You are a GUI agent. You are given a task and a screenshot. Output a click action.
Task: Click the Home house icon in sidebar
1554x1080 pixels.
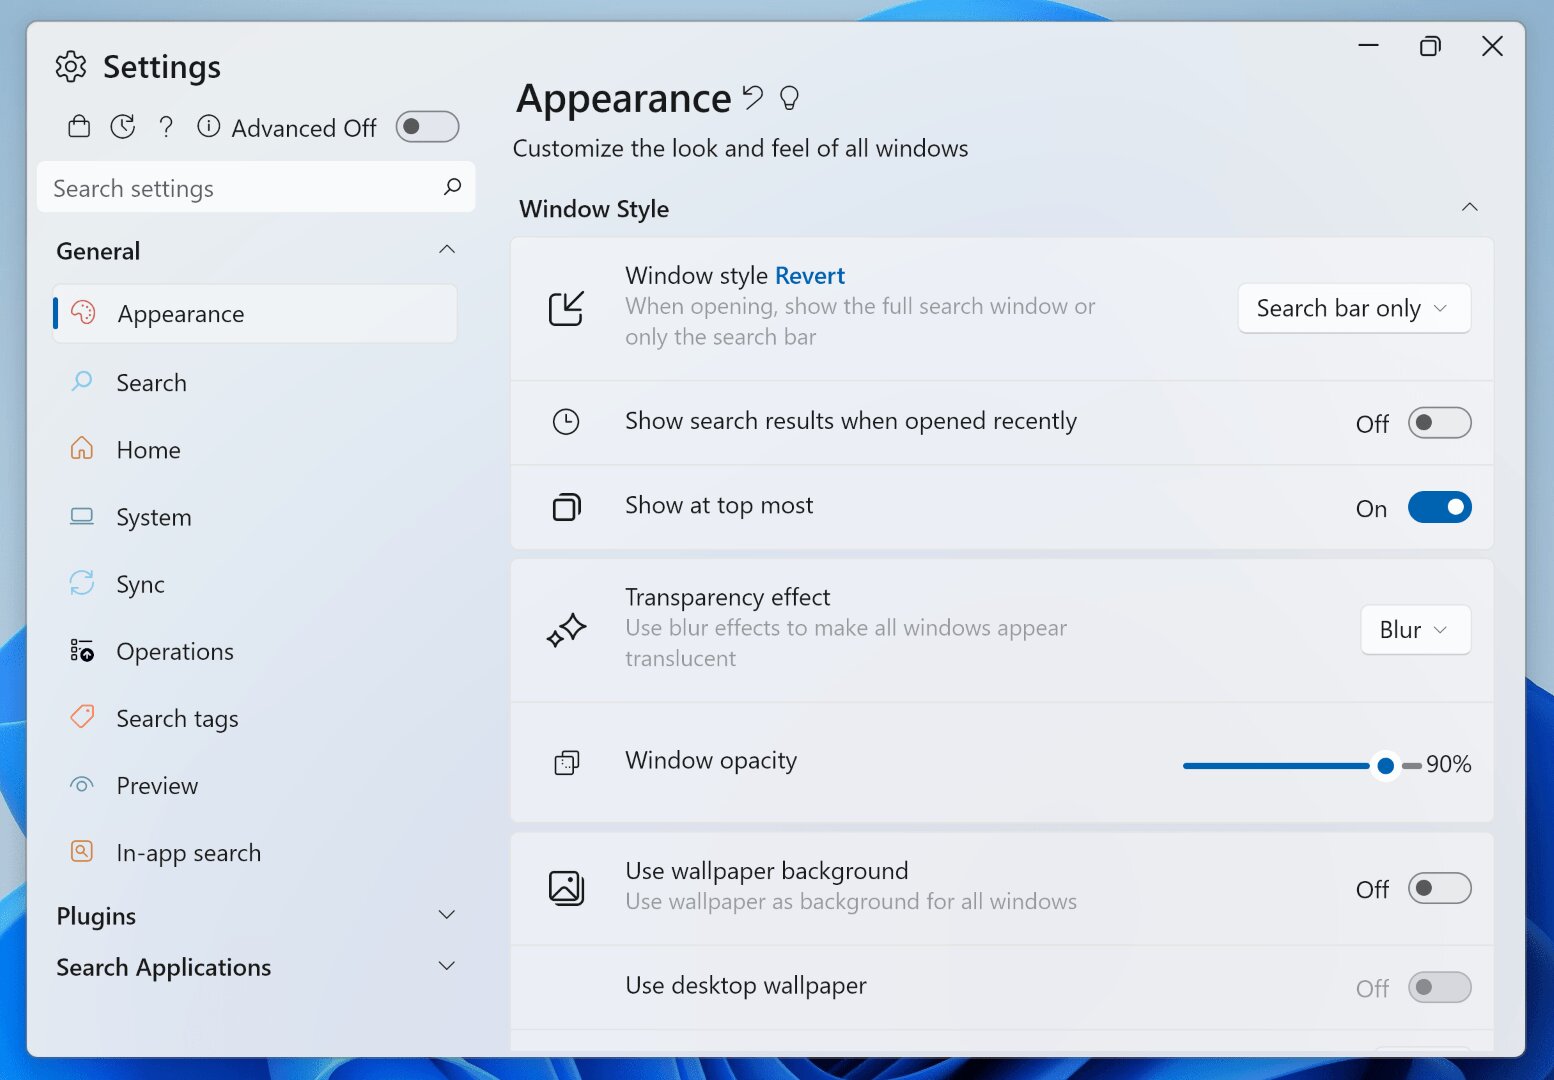pos(82,448)
